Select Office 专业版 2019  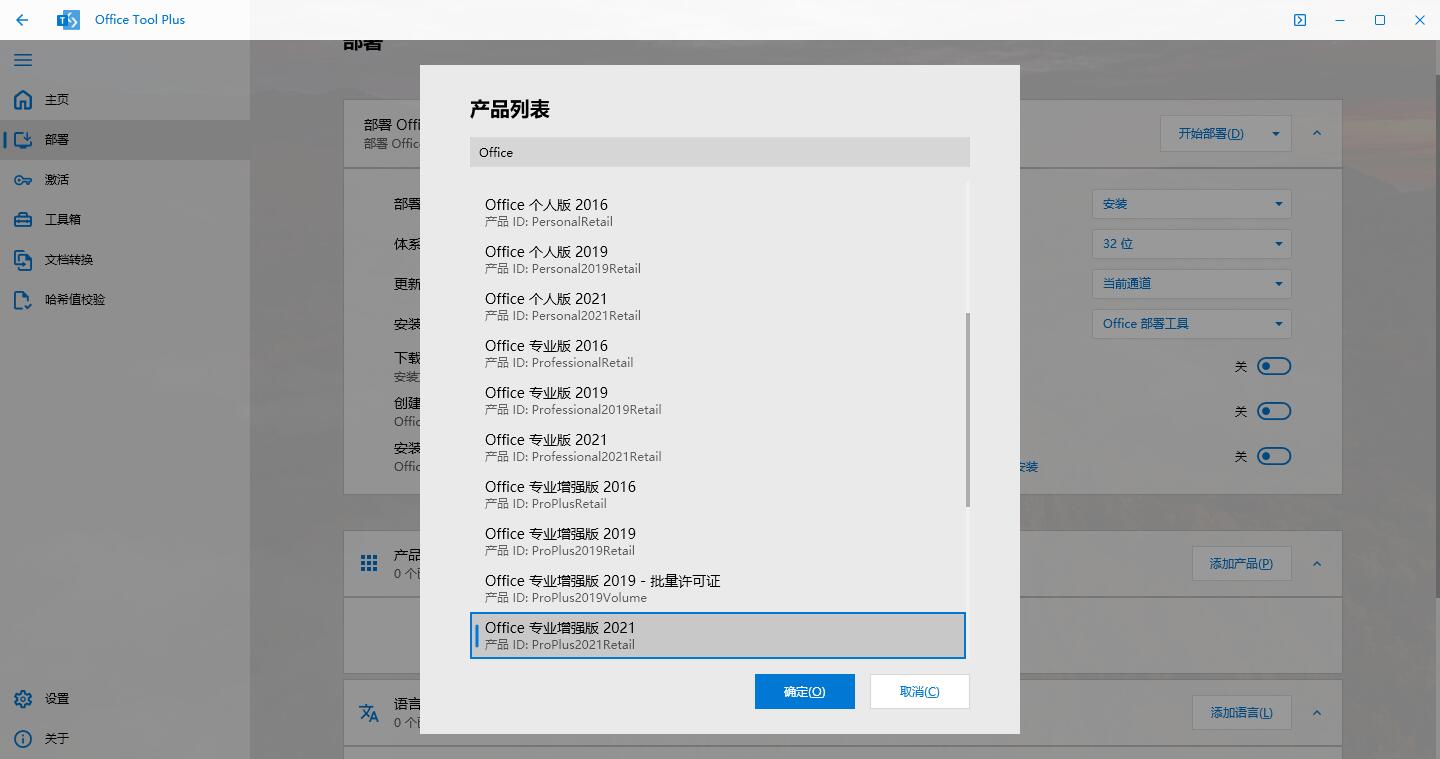point(718,400)
